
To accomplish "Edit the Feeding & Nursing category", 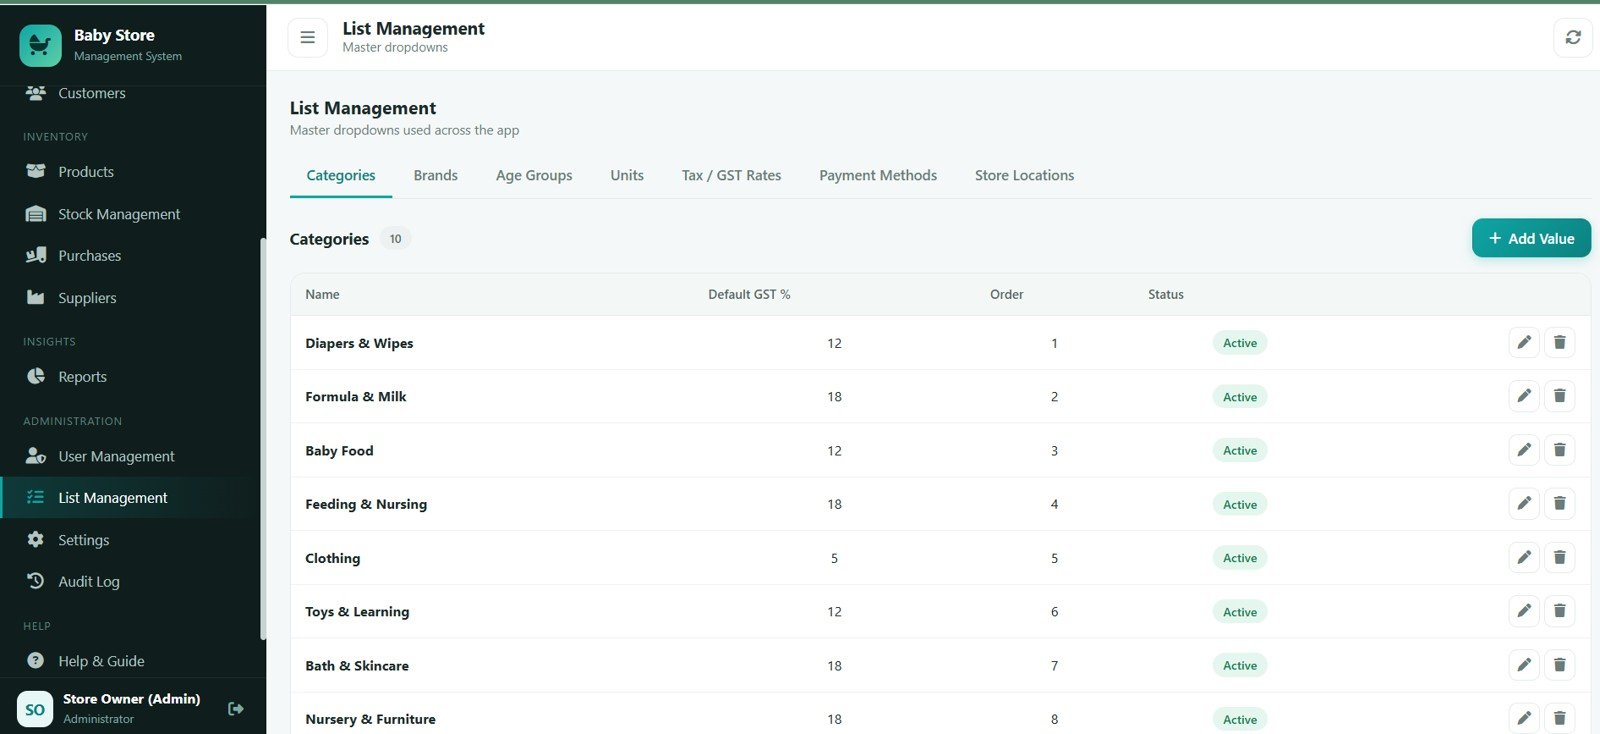I will 1524,504.
